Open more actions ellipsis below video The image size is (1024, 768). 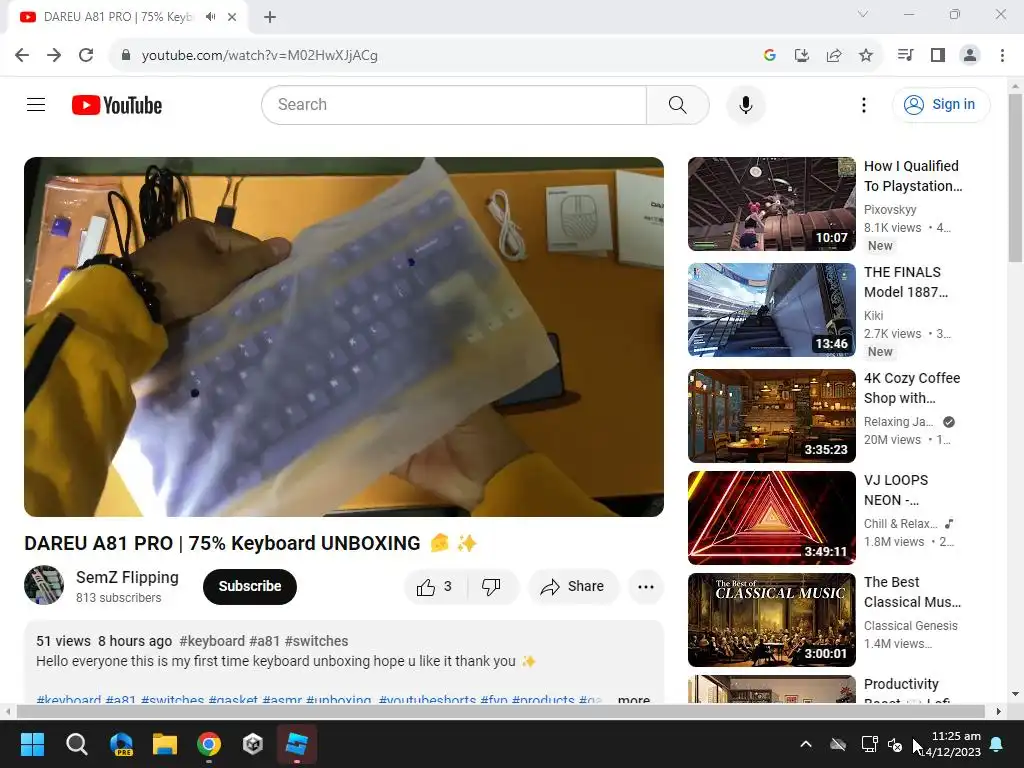click(645, 586)
